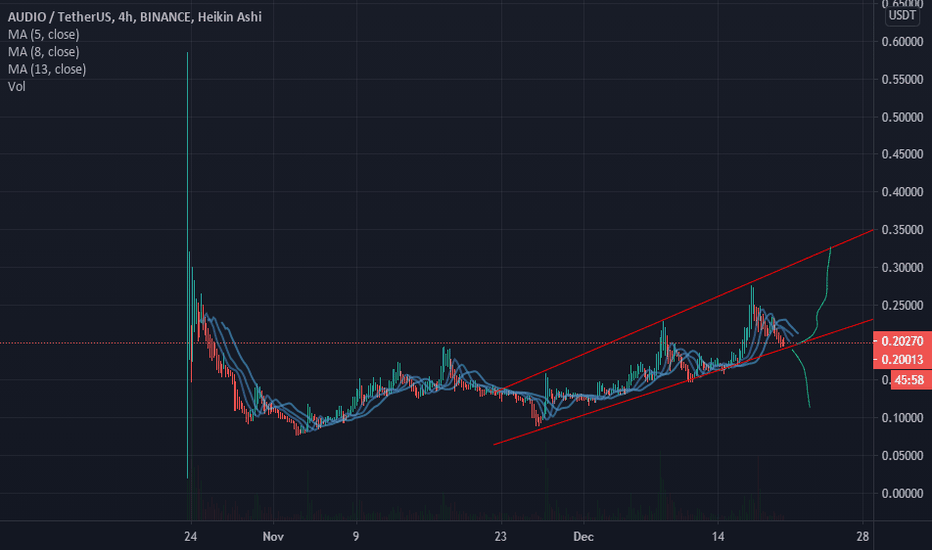Image resolution: width=932 pixels, height=550 pixels.
Task: Click the 45:58 countdown timer label
Action: tap(911, 379)
